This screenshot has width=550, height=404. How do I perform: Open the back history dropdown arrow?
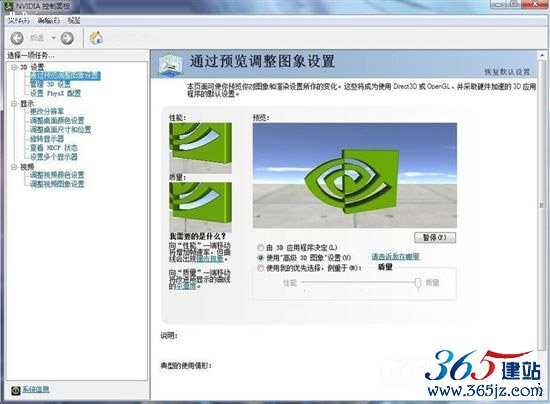54,38
